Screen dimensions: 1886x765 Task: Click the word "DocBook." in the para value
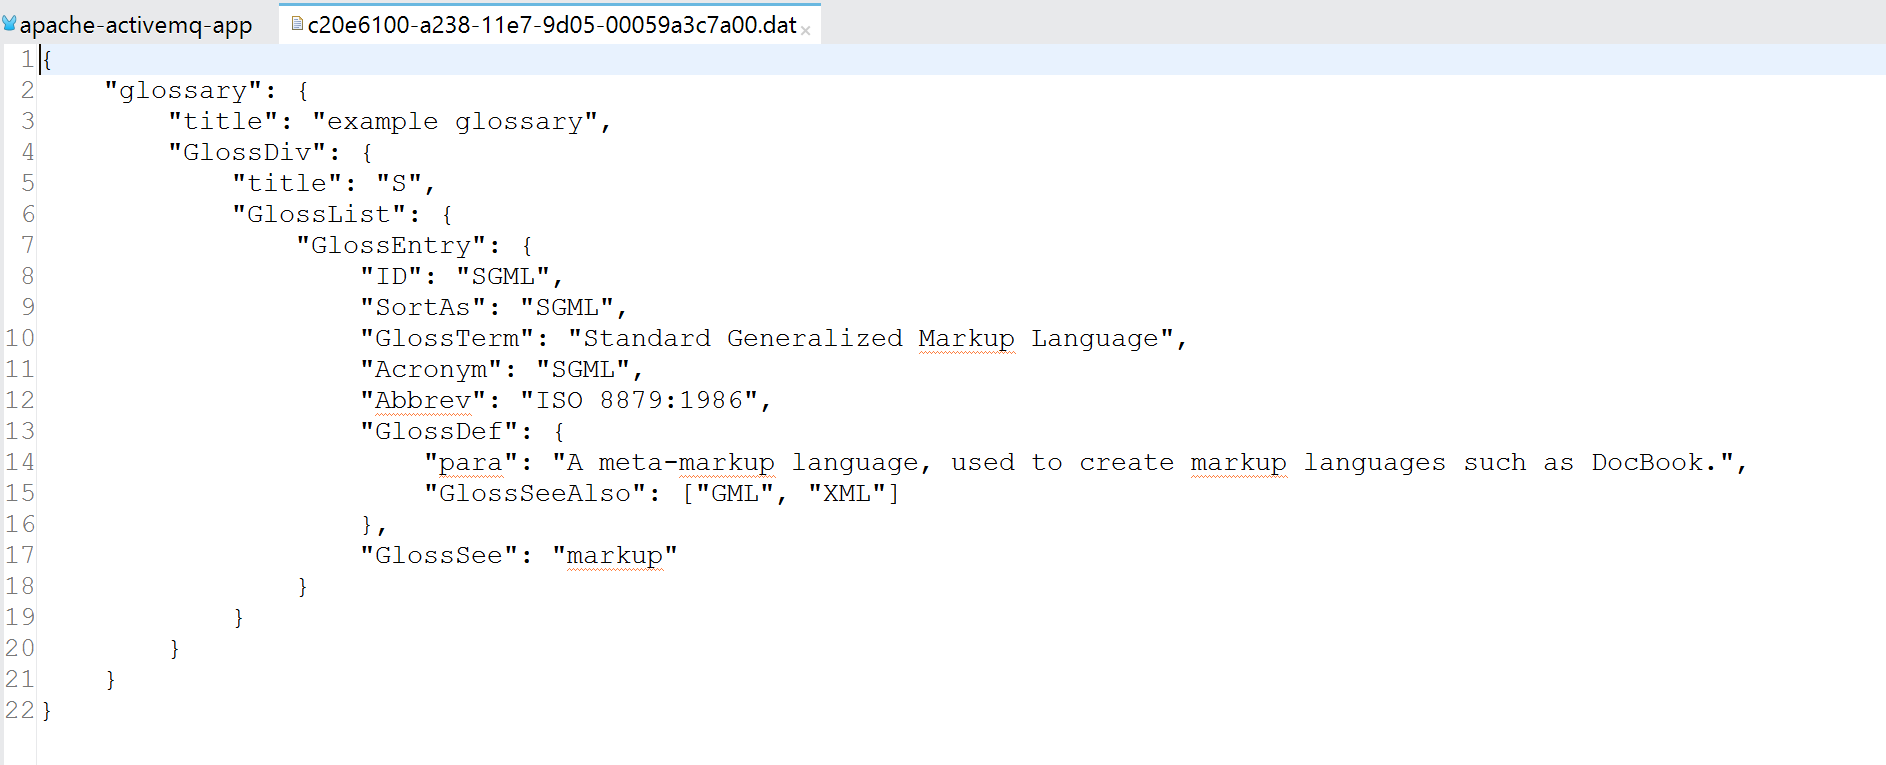(1655, 463)
